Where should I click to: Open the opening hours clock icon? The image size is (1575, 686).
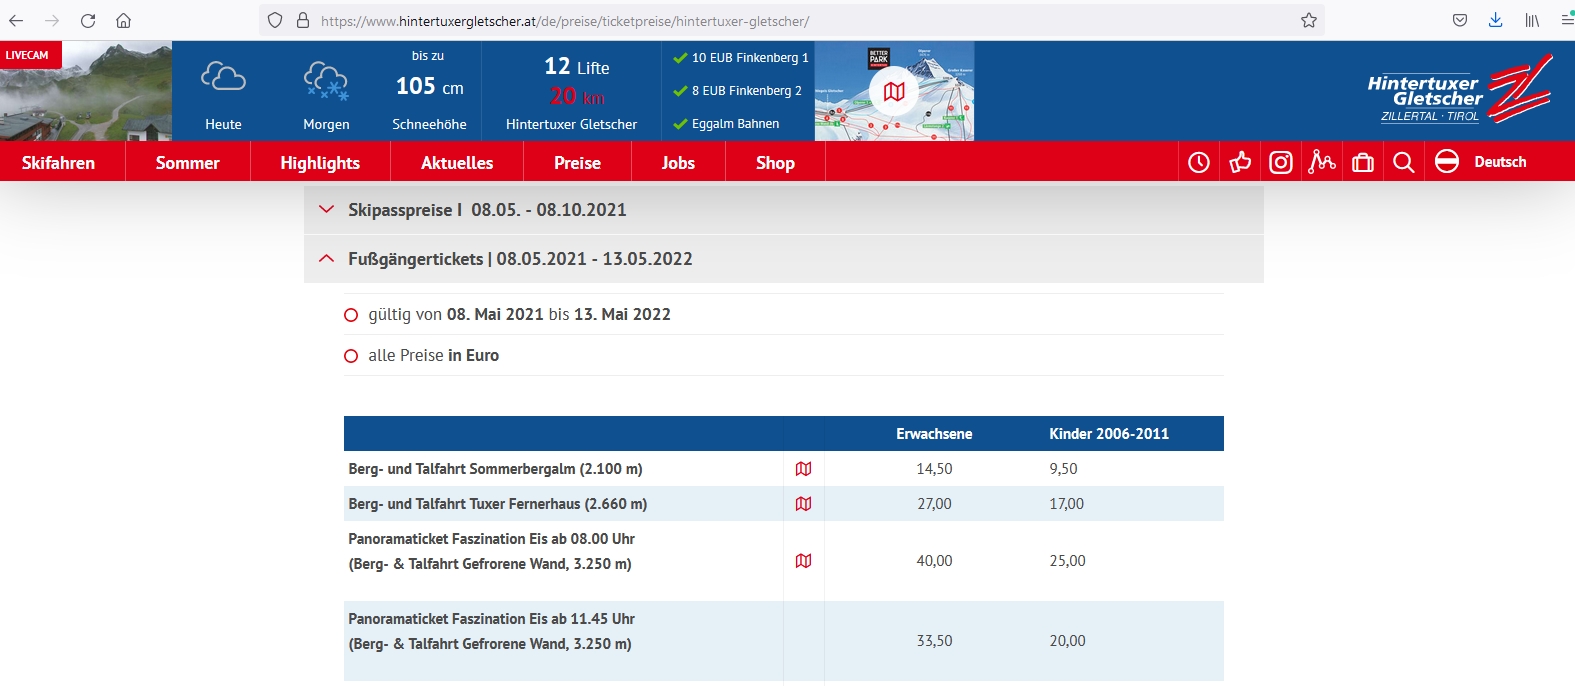pyautogui.click(x=1199, y=162)
